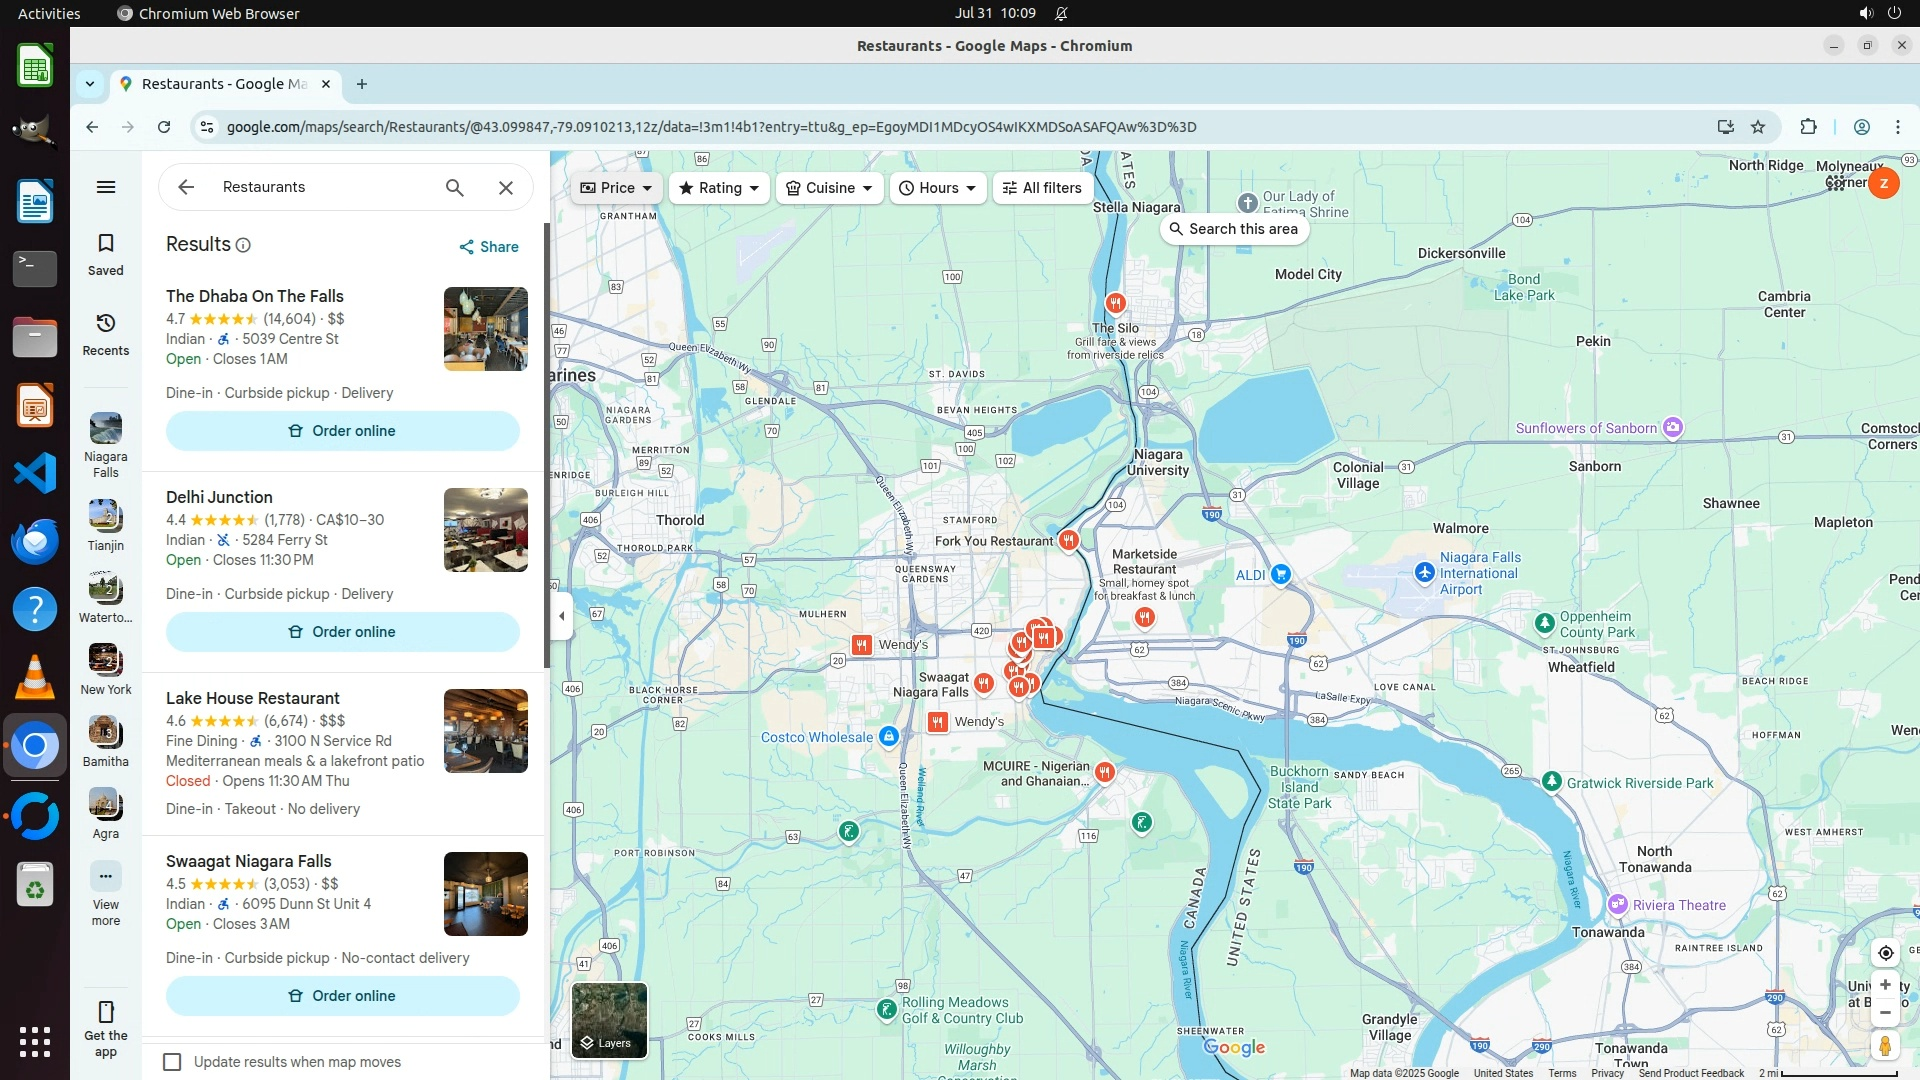Open Street View pegman
Image resolution: width=1920 pixels, height=1080 pixels.
coord(1885,1046)
